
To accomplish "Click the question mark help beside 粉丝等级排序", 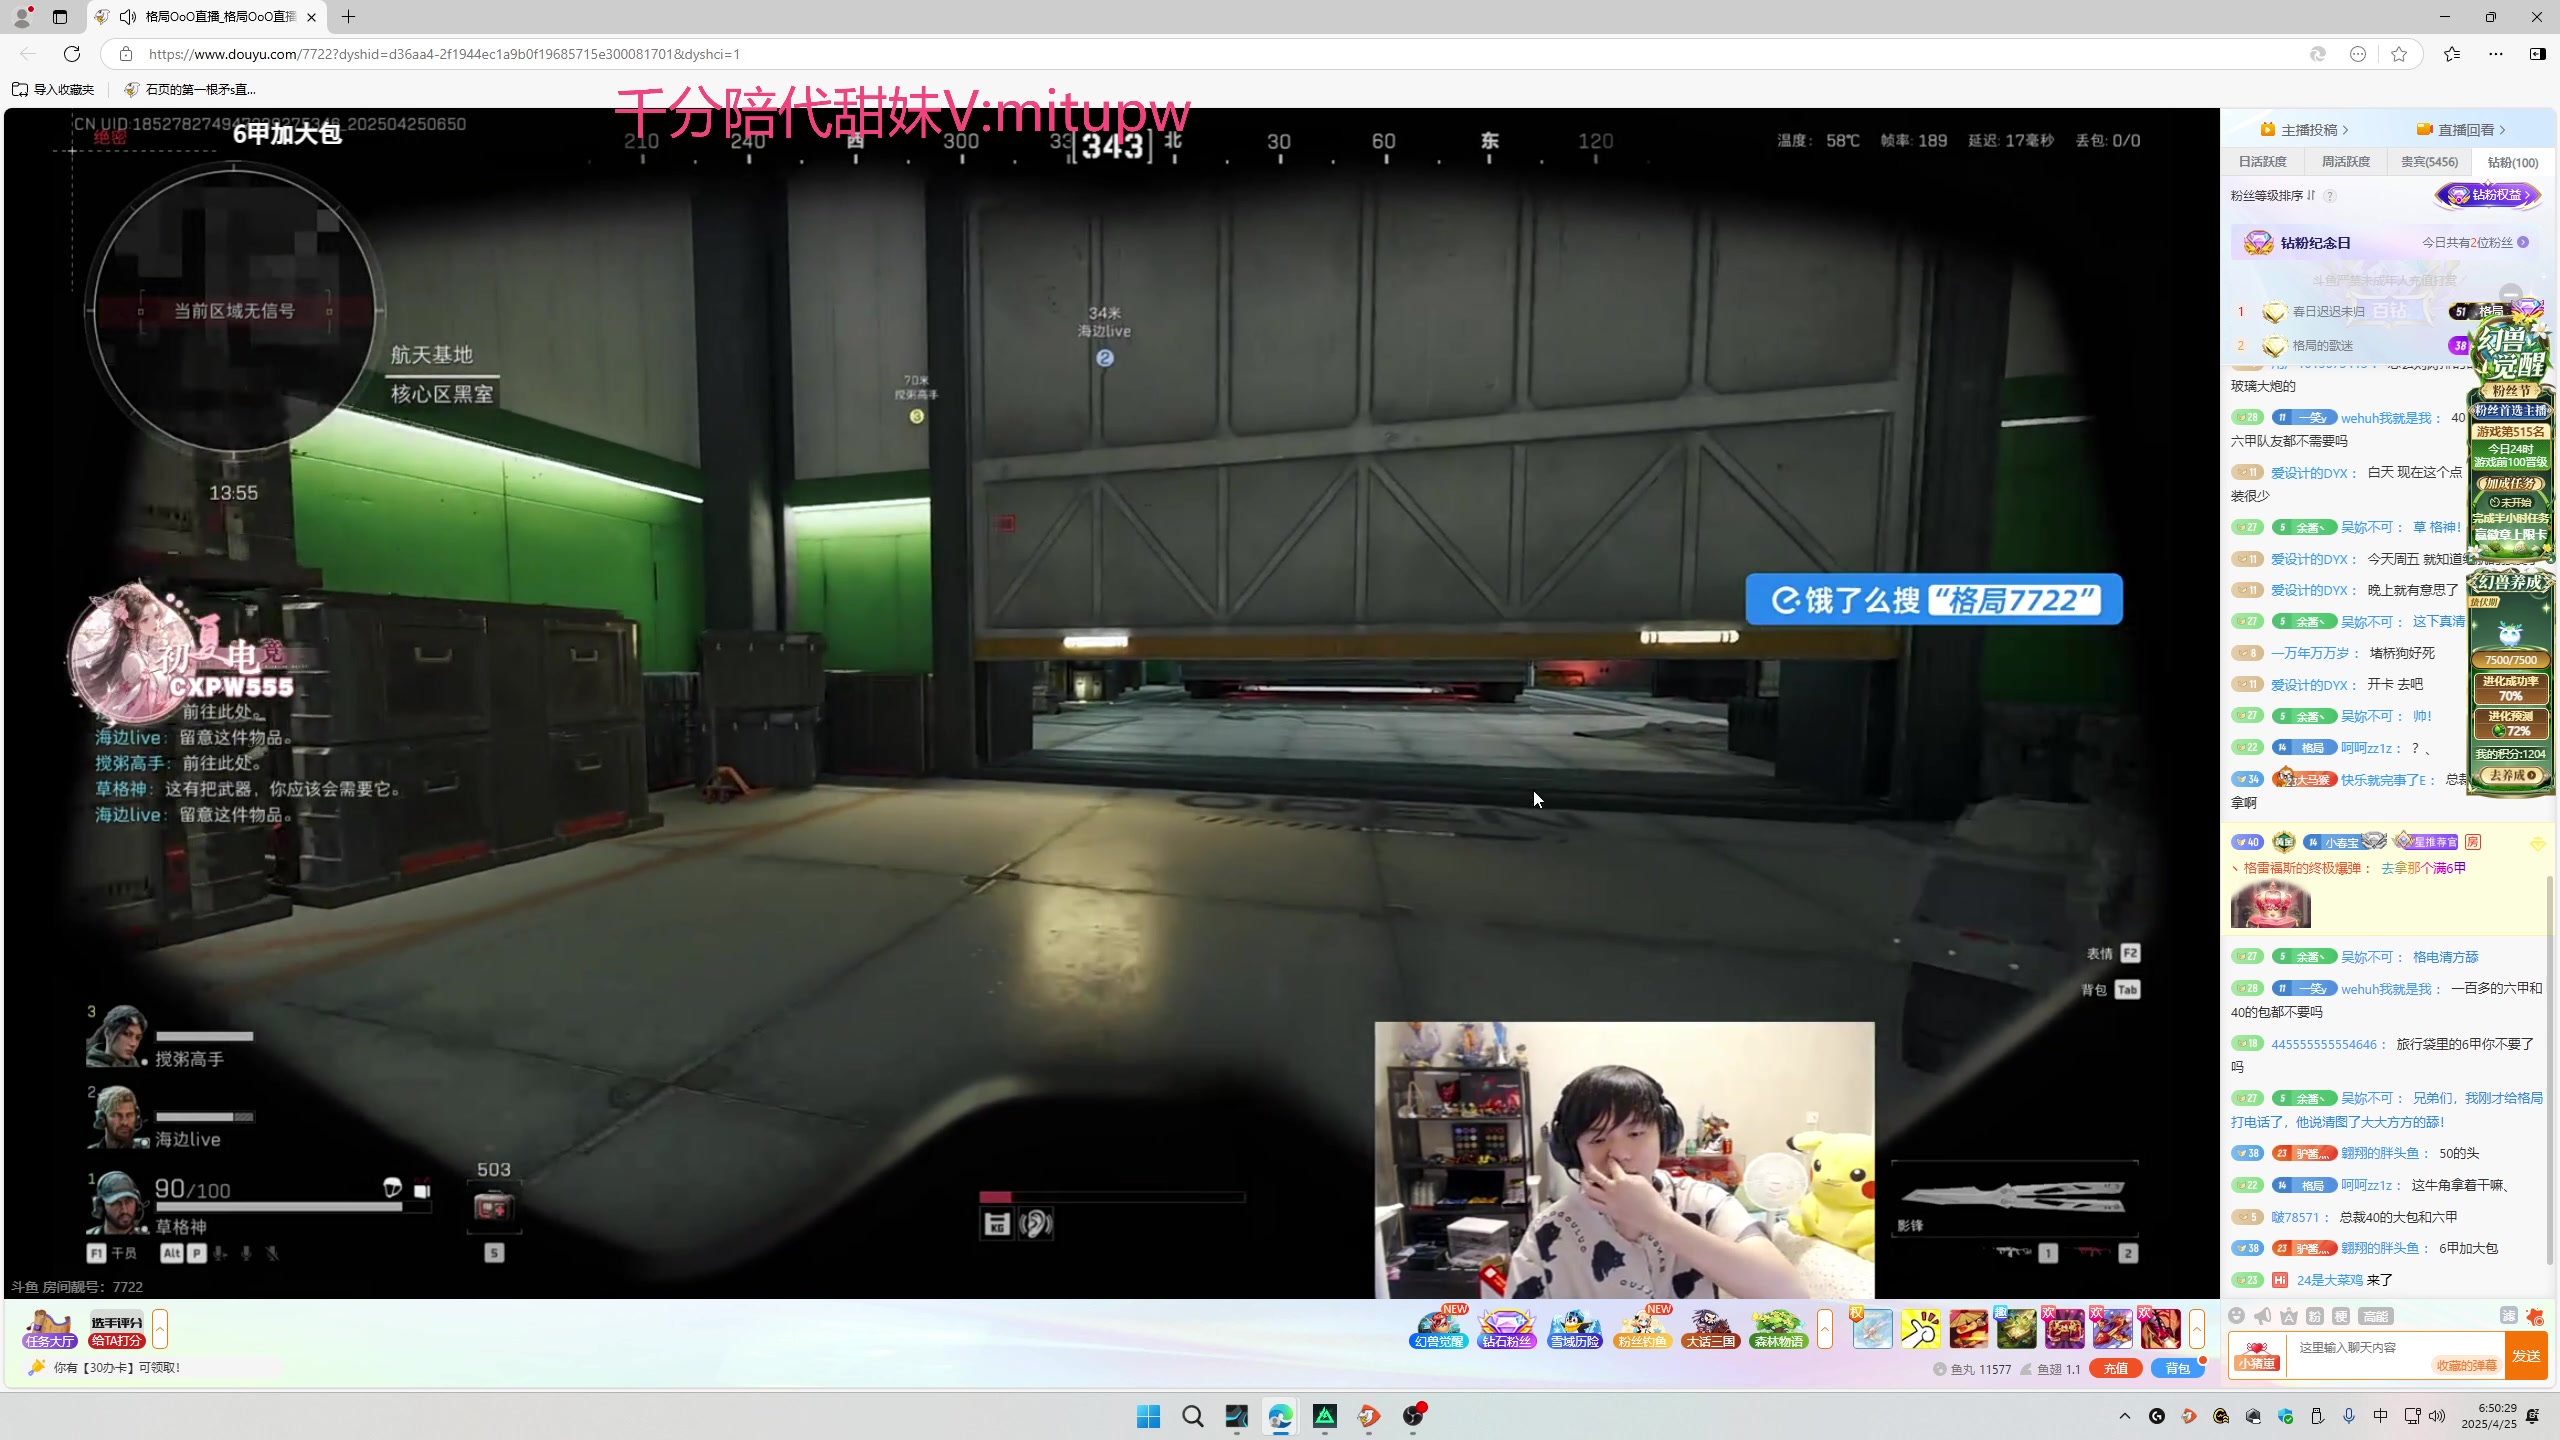I will tap(2330, 196).
